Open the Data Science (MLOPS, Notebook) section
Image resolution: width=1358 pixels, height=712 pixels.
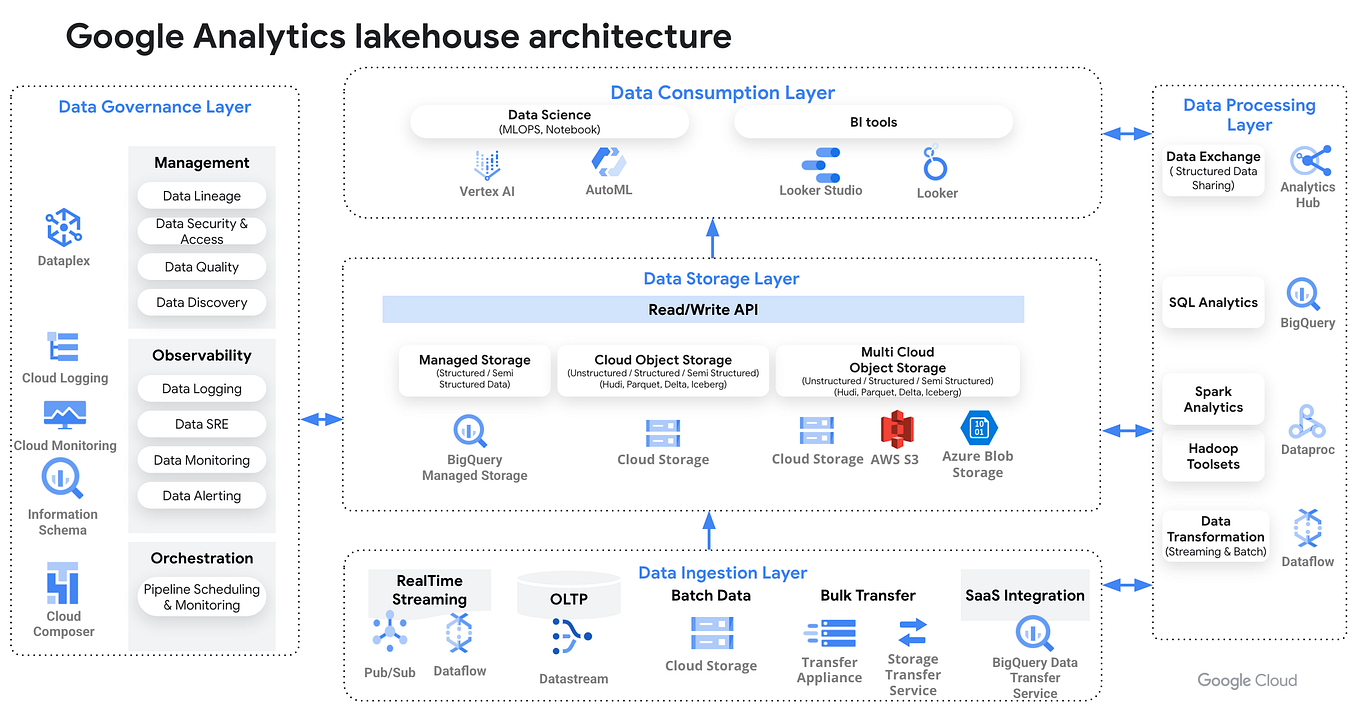tap(549, 120)
